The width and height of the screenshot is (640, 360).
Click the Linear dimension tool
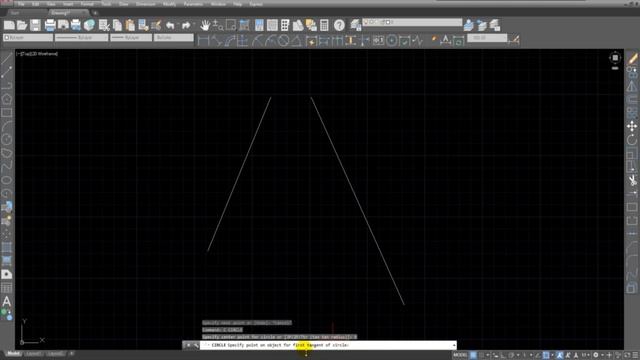pos(203,40)
